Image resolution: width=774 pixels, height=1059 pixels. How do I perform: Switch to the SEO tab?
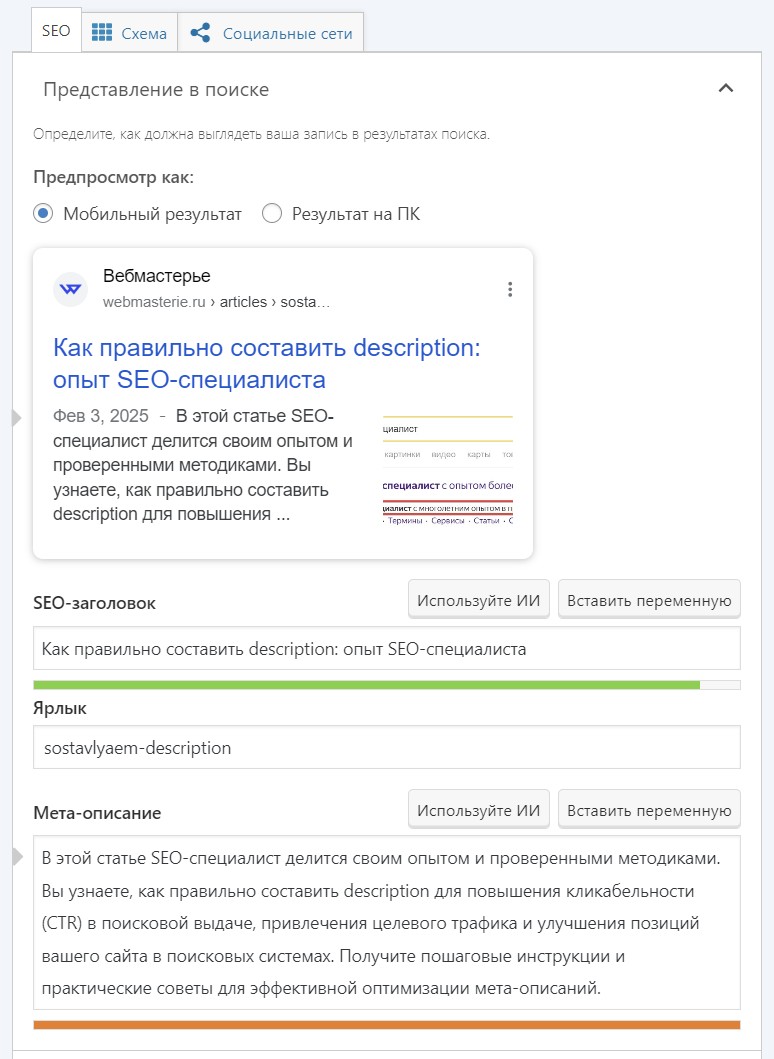[x=56, y=31]
